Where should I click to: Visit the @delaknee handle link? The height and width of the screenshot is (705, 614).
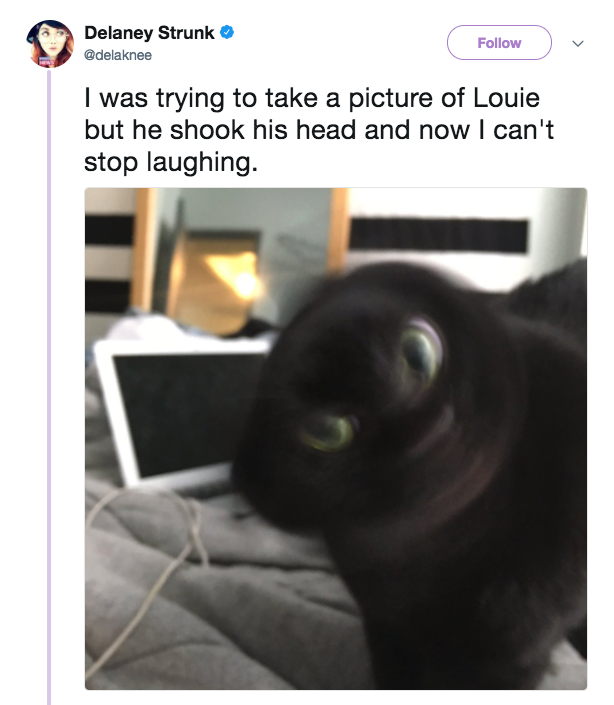(x=118, y=55)
